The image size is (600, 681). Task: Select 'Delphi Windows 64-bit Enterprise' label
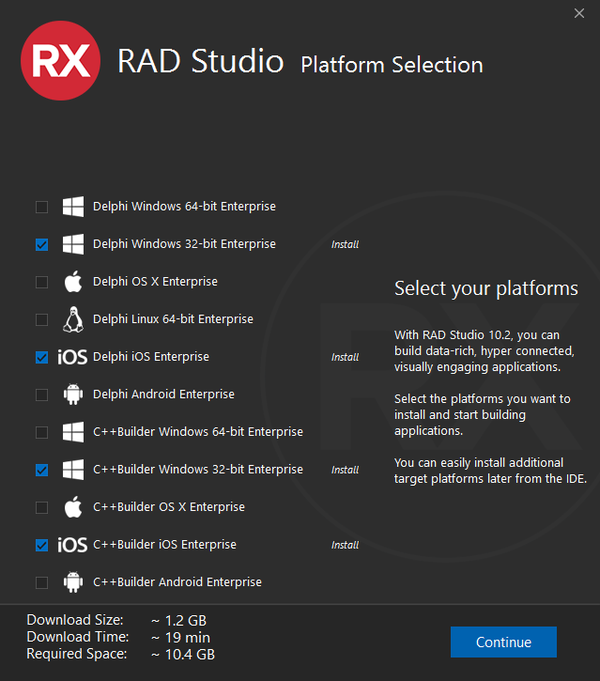pyautogui.click(x=184, y=206)
